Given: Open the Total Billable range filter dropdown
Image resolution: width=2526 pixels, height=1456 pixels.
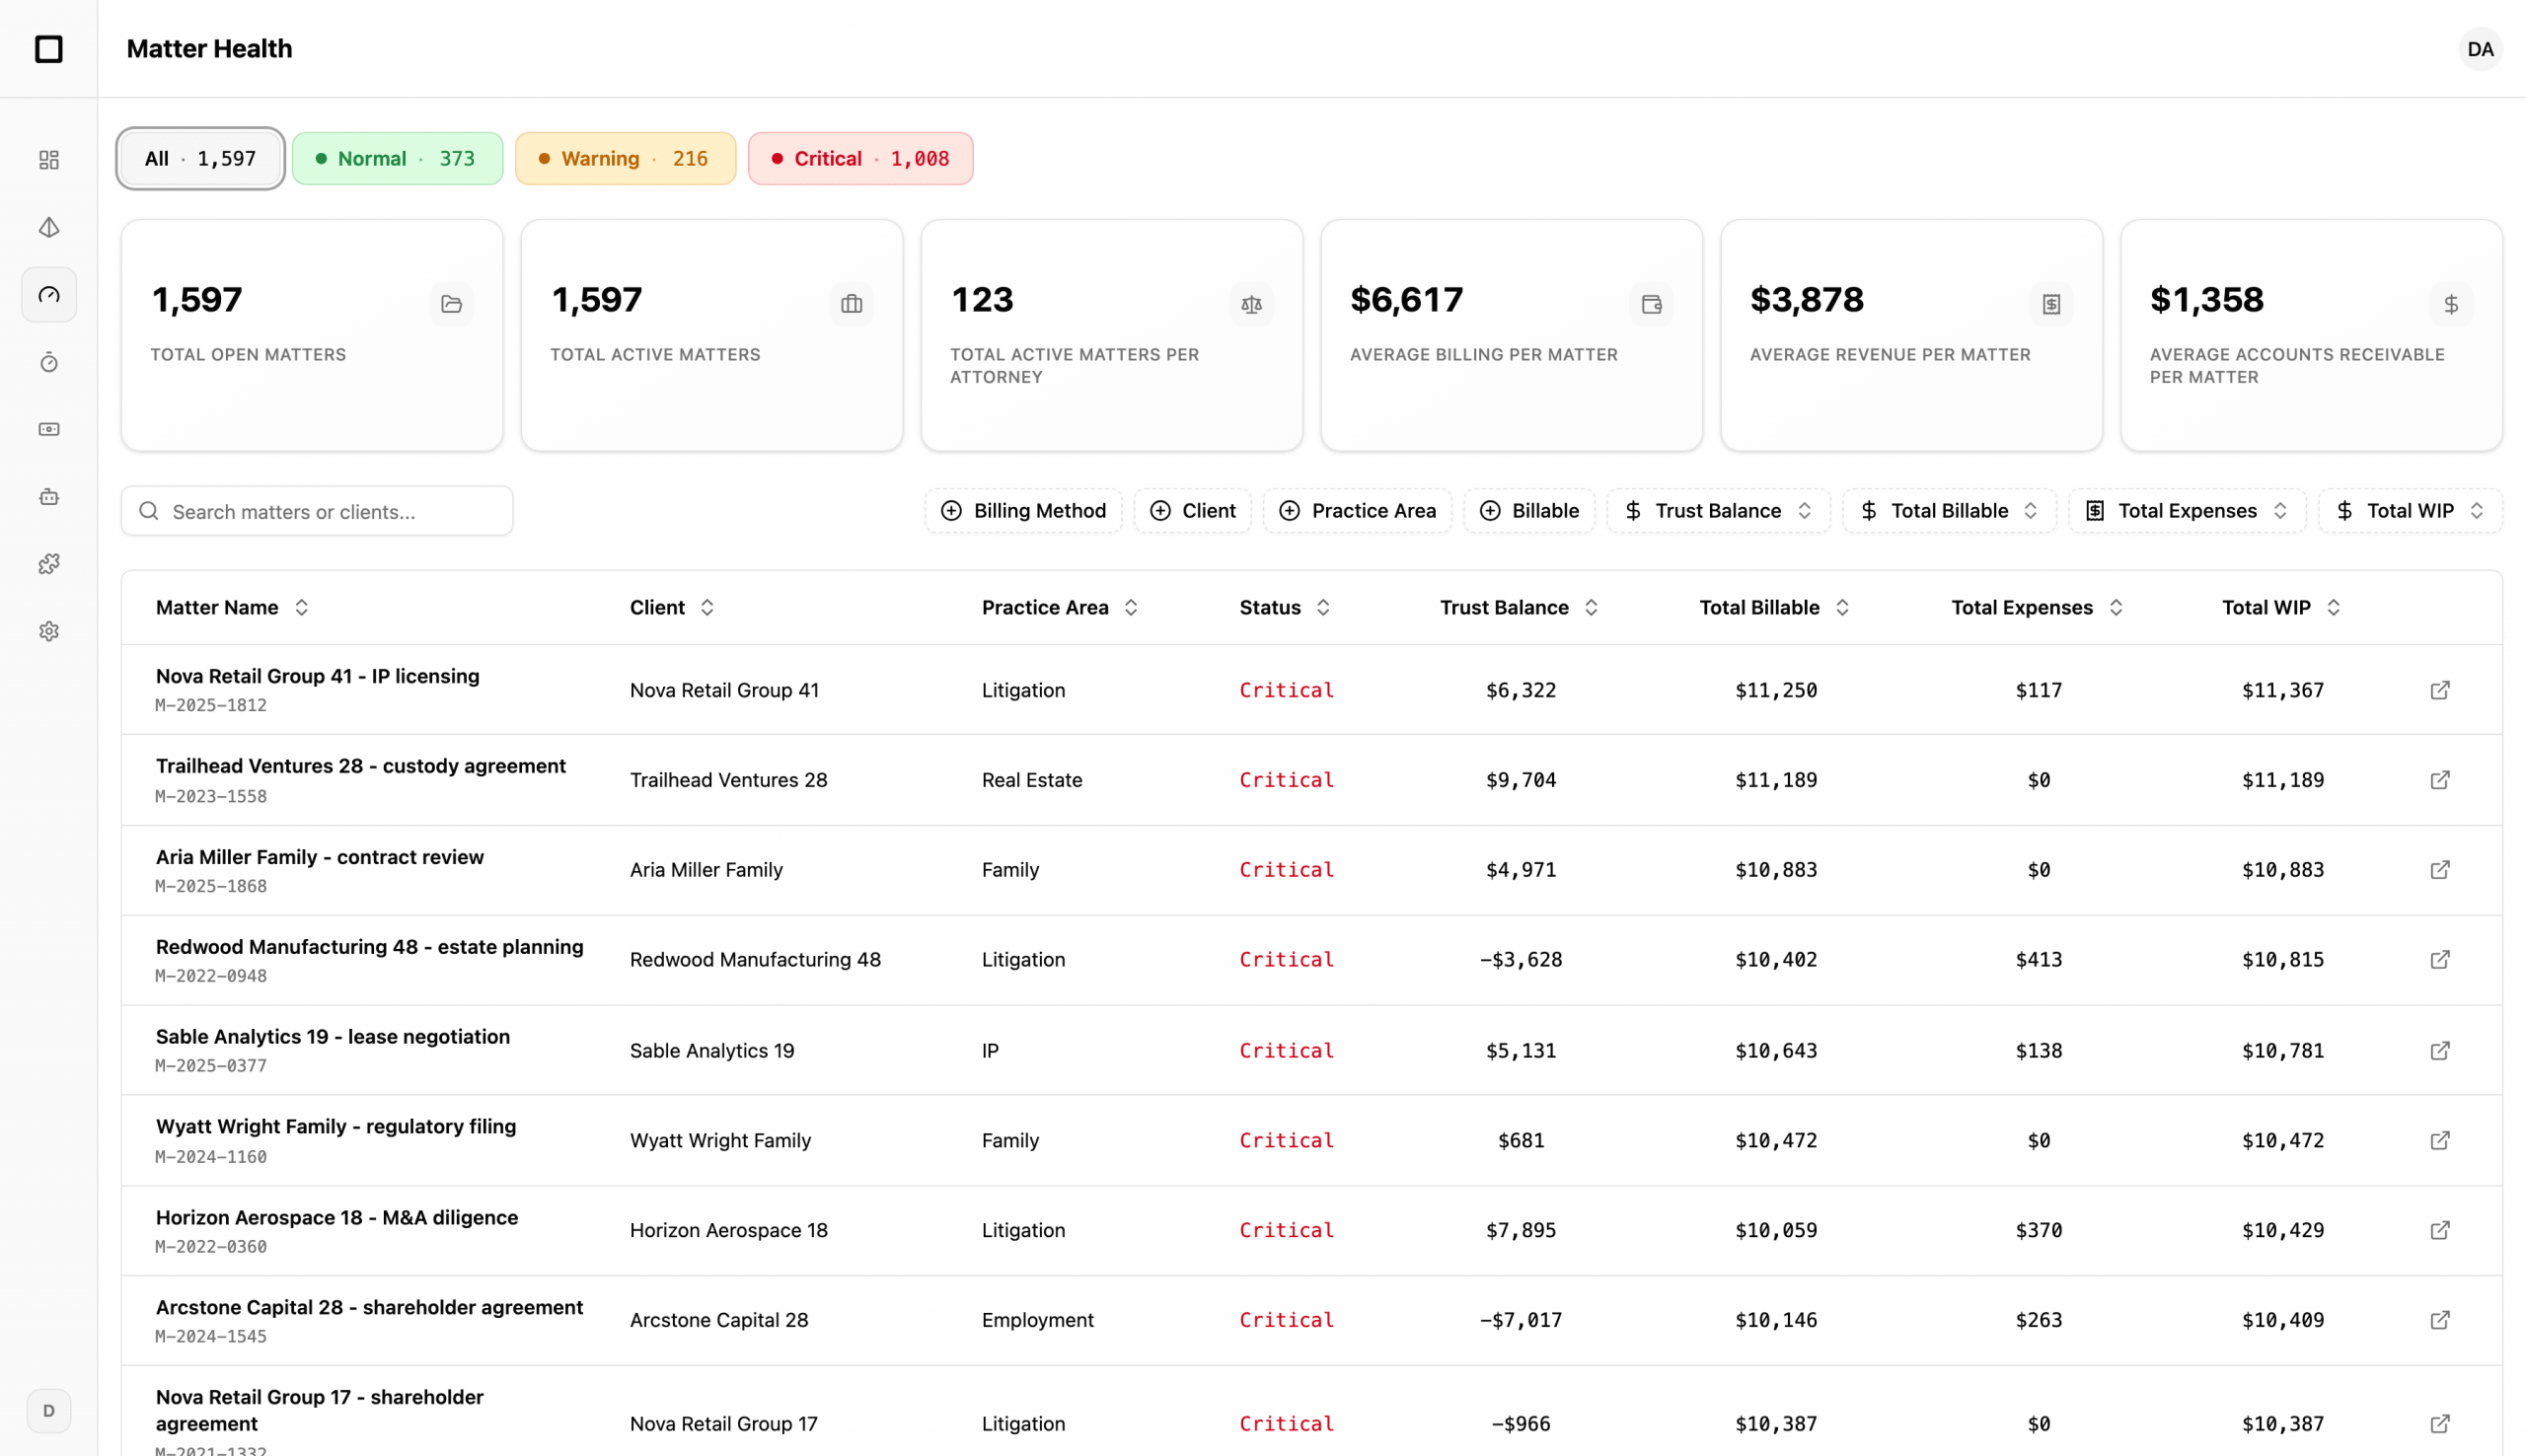Looking at the screenshot, I should tap(1949, 511).
